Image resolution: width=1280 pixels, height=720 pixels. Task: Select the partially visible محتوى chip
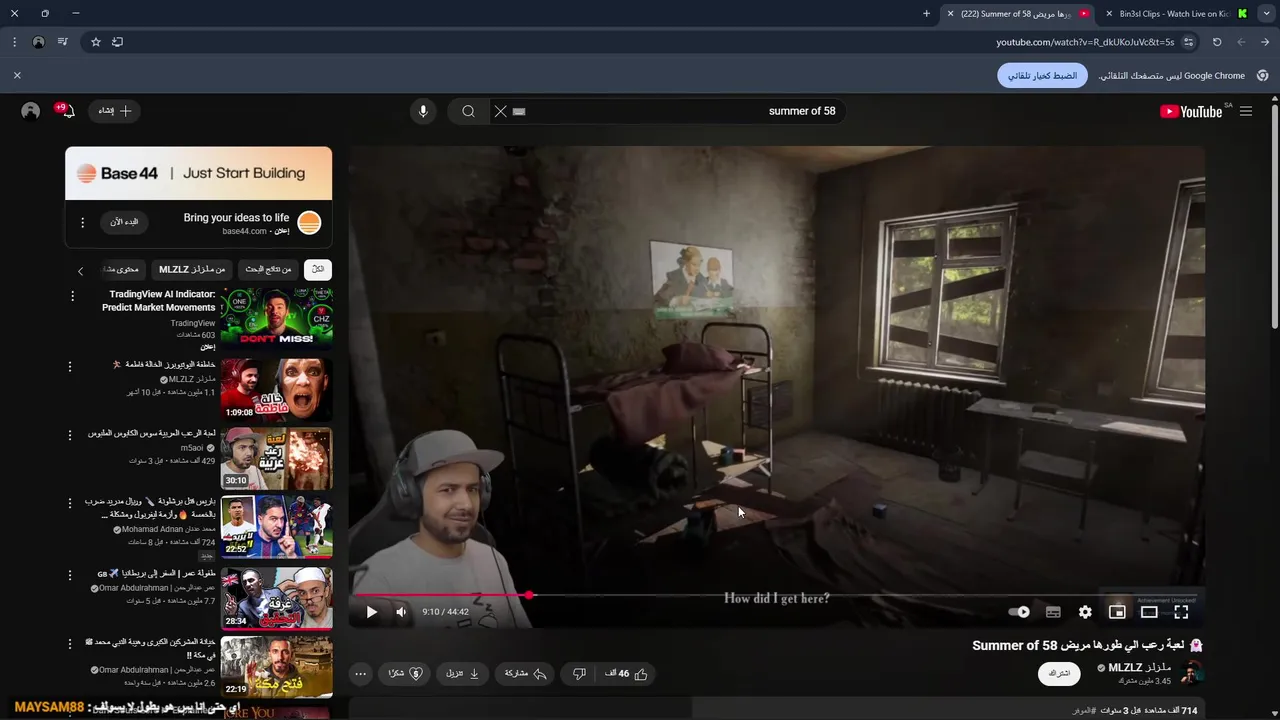click(x=121, y=269)
